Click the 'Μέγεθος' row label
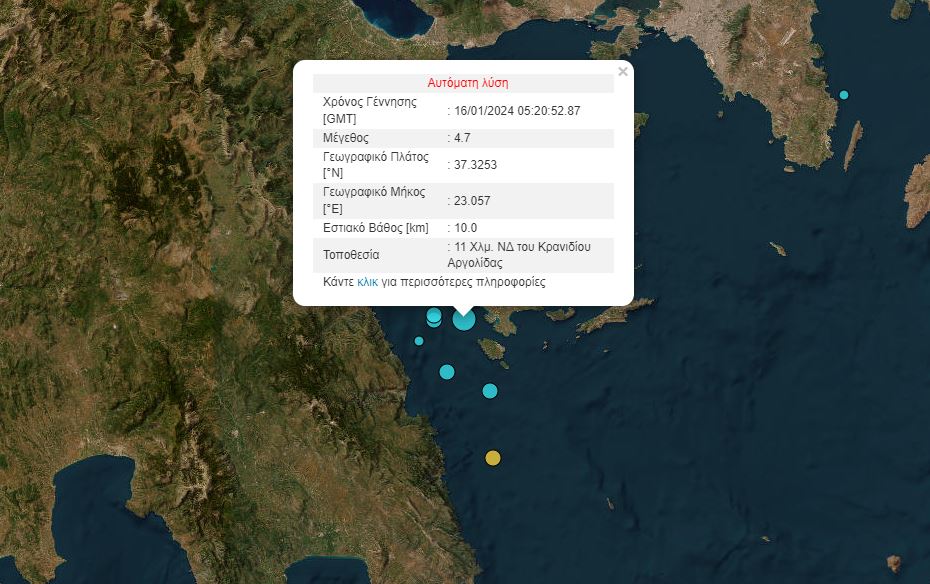Viewport: 930px width, 584px height. pos(346,138)
